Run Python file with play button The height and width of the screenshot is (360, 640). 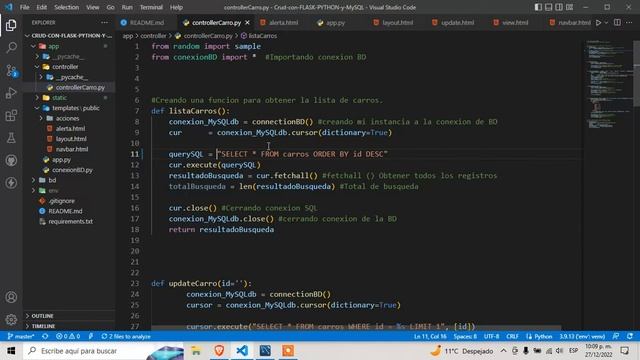[x=598, y=22]
